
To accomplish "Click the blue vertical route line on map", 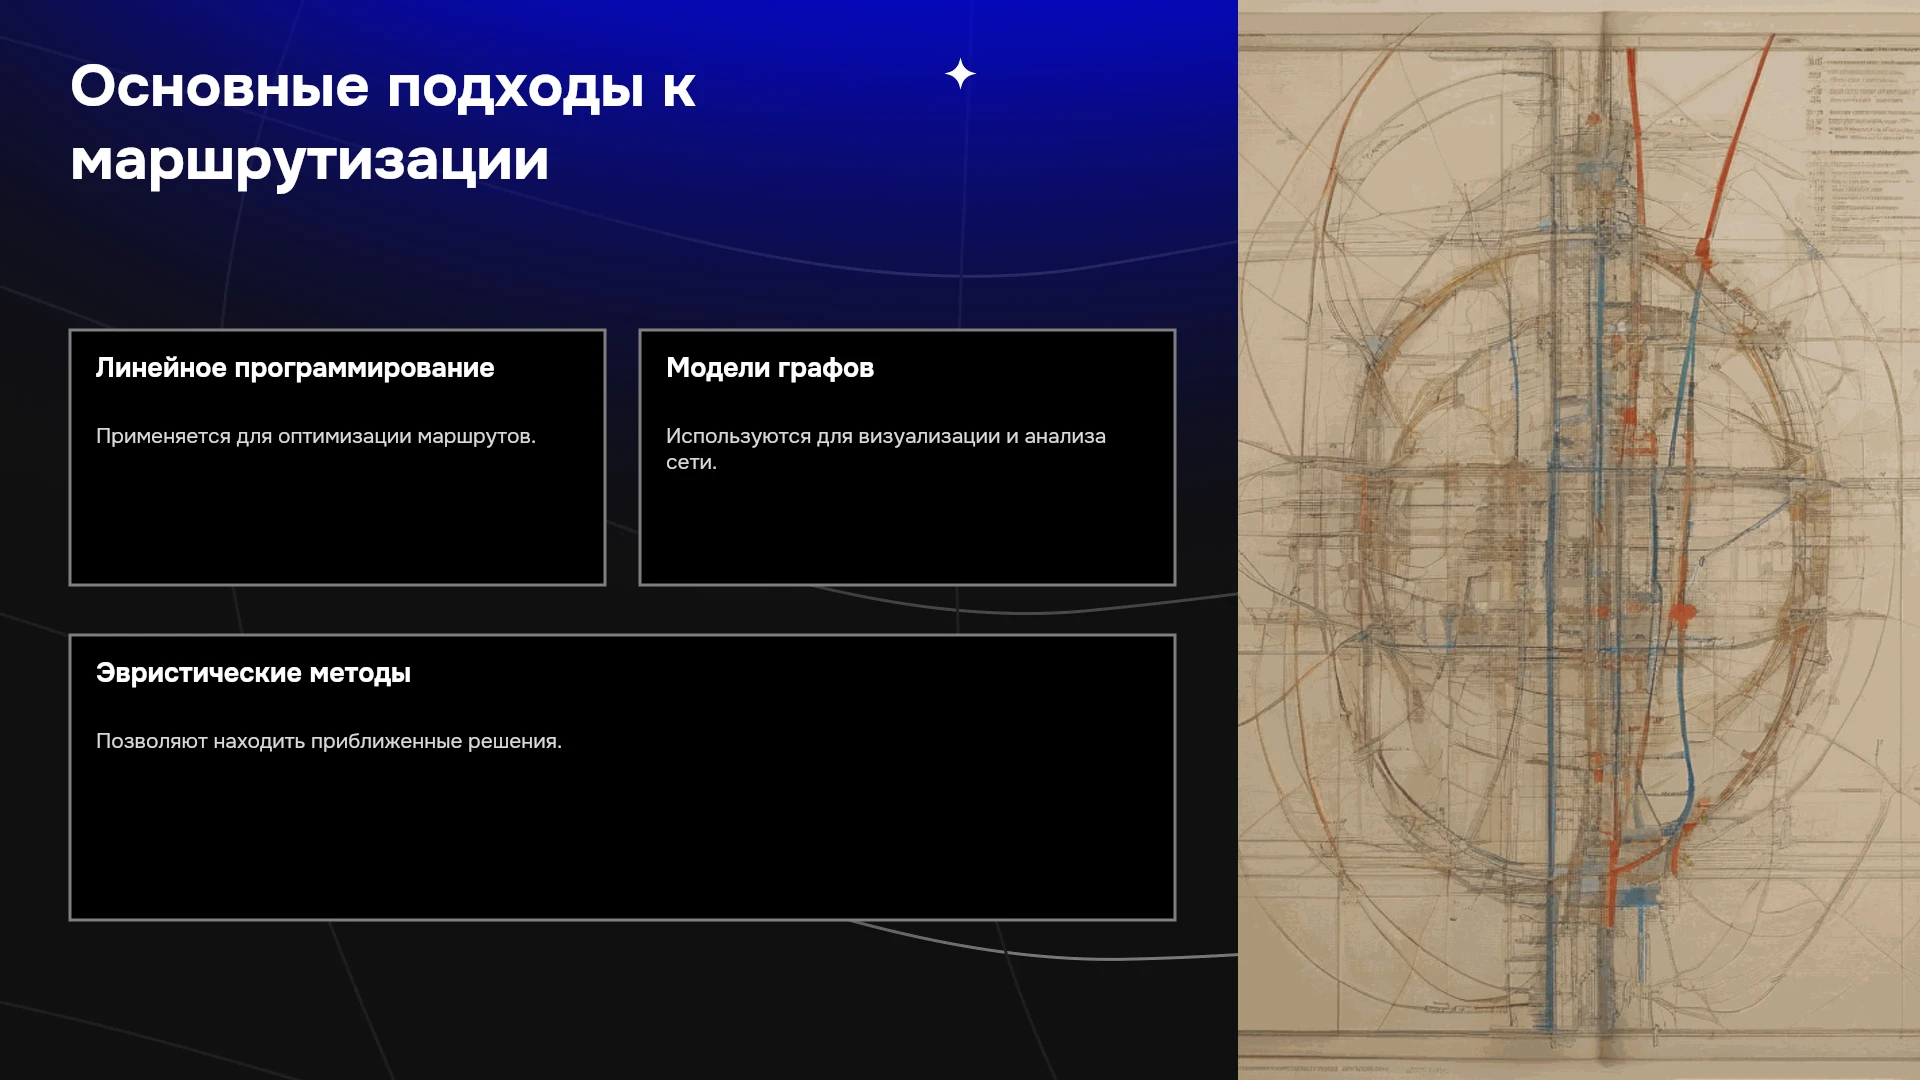I will coord(1553,640).
